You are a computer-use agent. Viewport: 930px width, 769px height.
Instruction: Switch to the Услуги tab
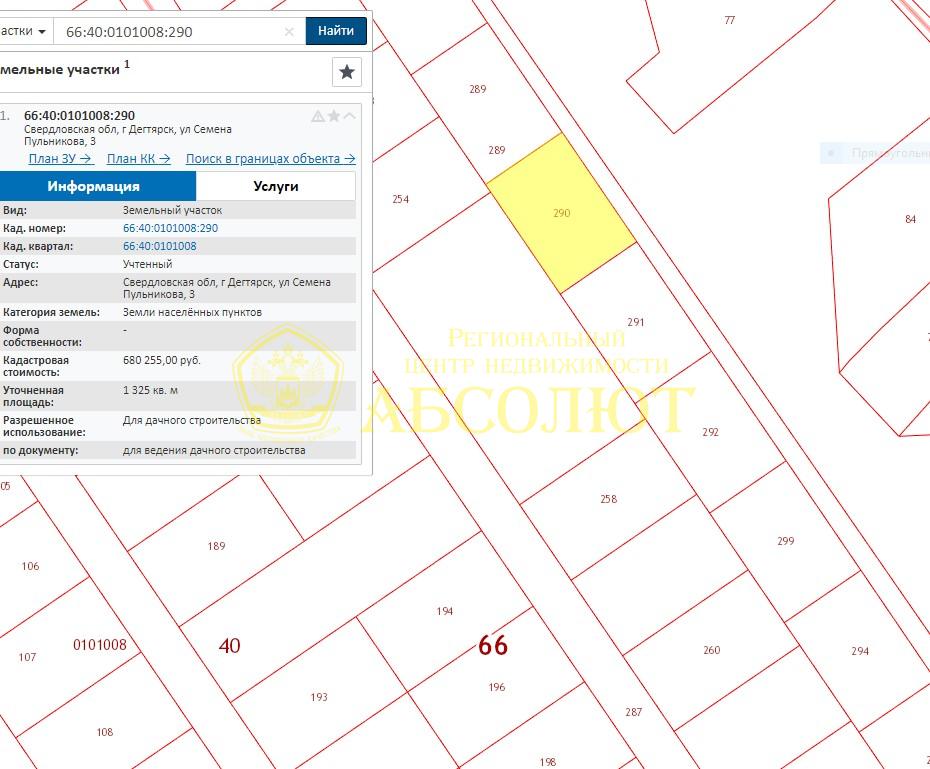point(276,186)
